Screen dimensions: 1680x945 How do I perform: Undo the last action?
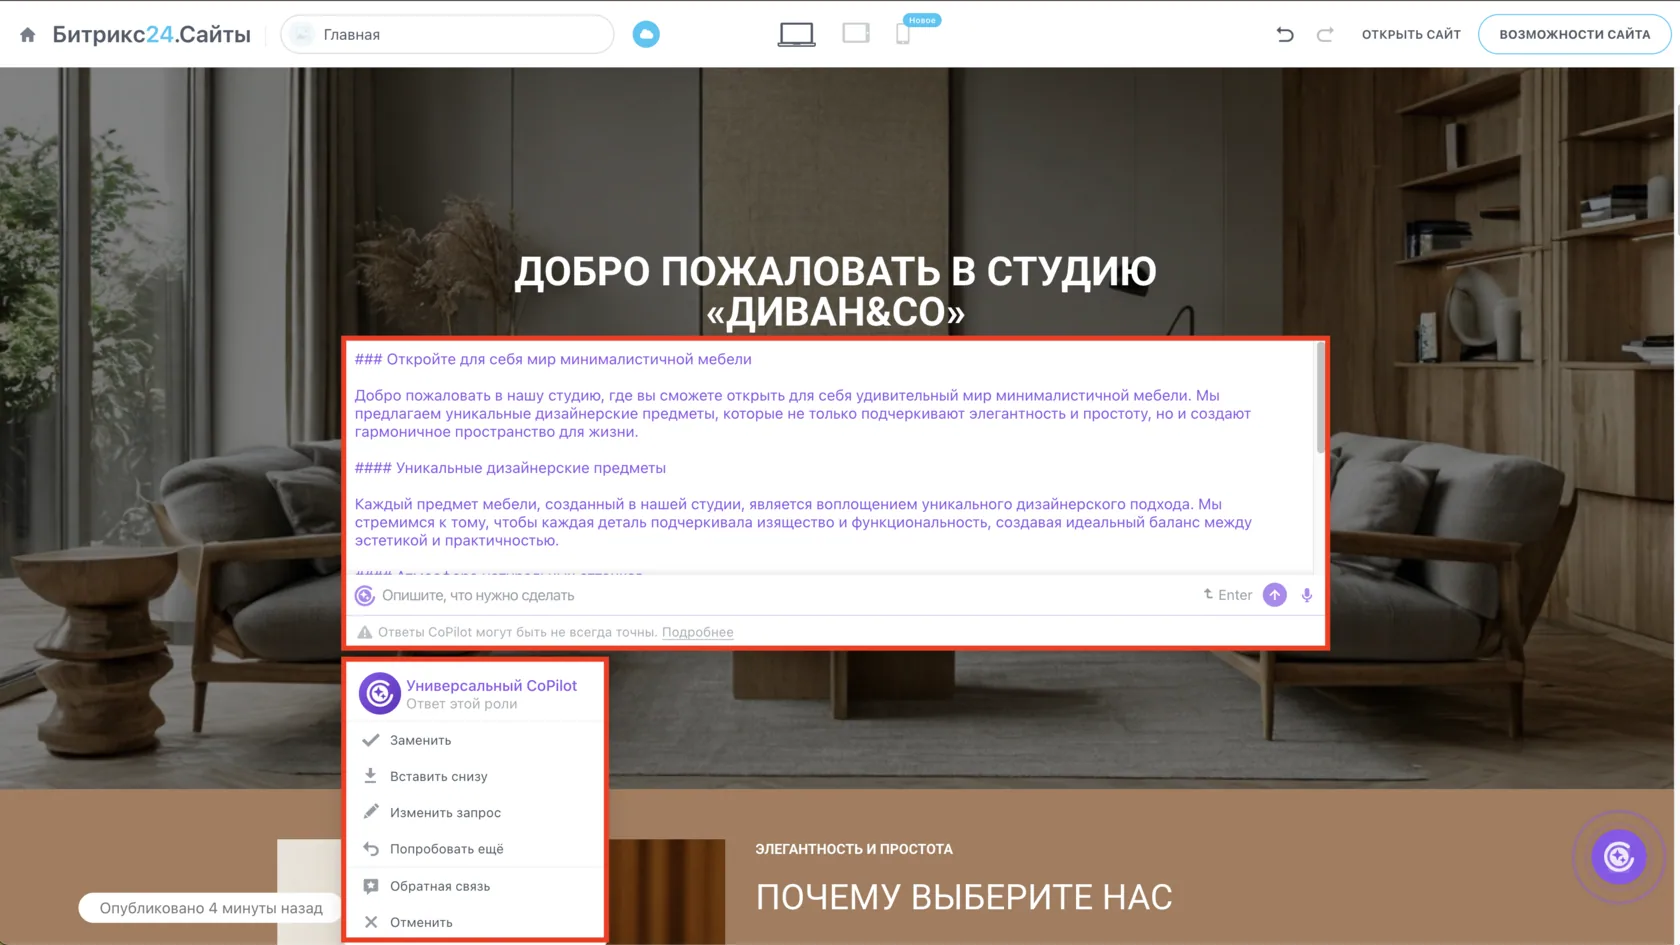point(1285,35)
